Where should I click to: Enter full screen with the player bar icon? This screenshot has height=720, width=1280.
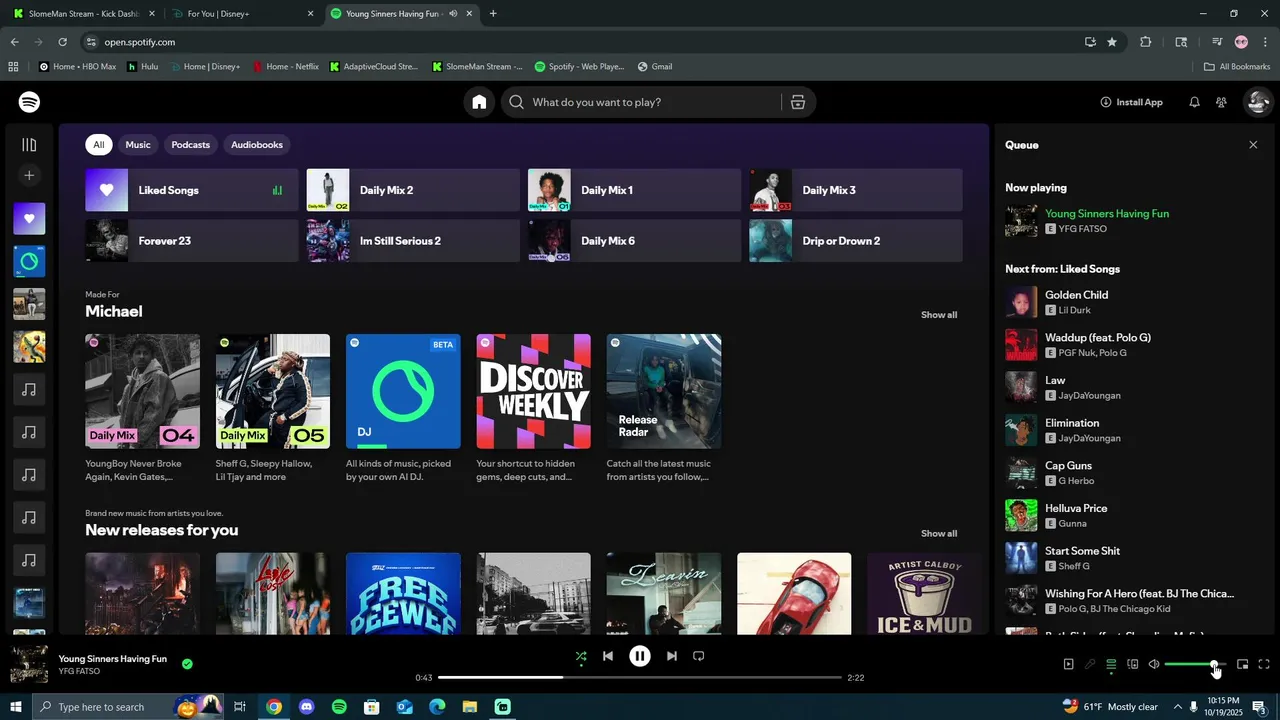tap(1264, 664)
